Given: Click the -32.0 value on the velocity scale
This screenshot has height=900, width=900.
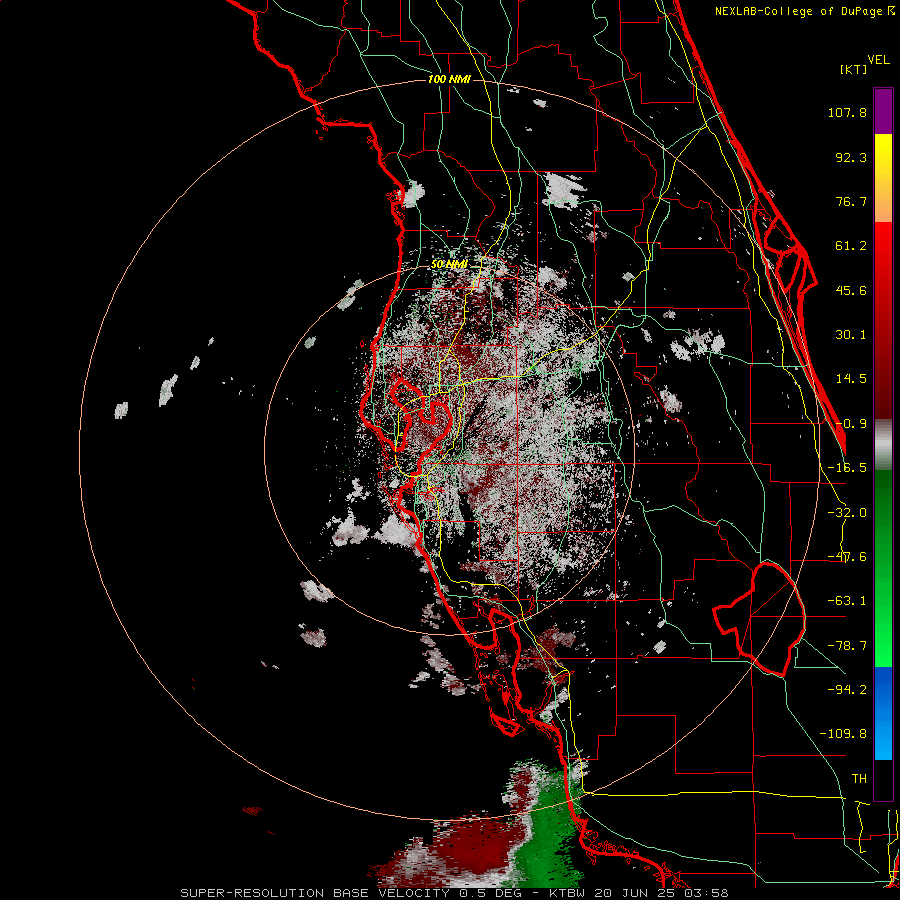Looking at the screenshot, I should (847, 513).
